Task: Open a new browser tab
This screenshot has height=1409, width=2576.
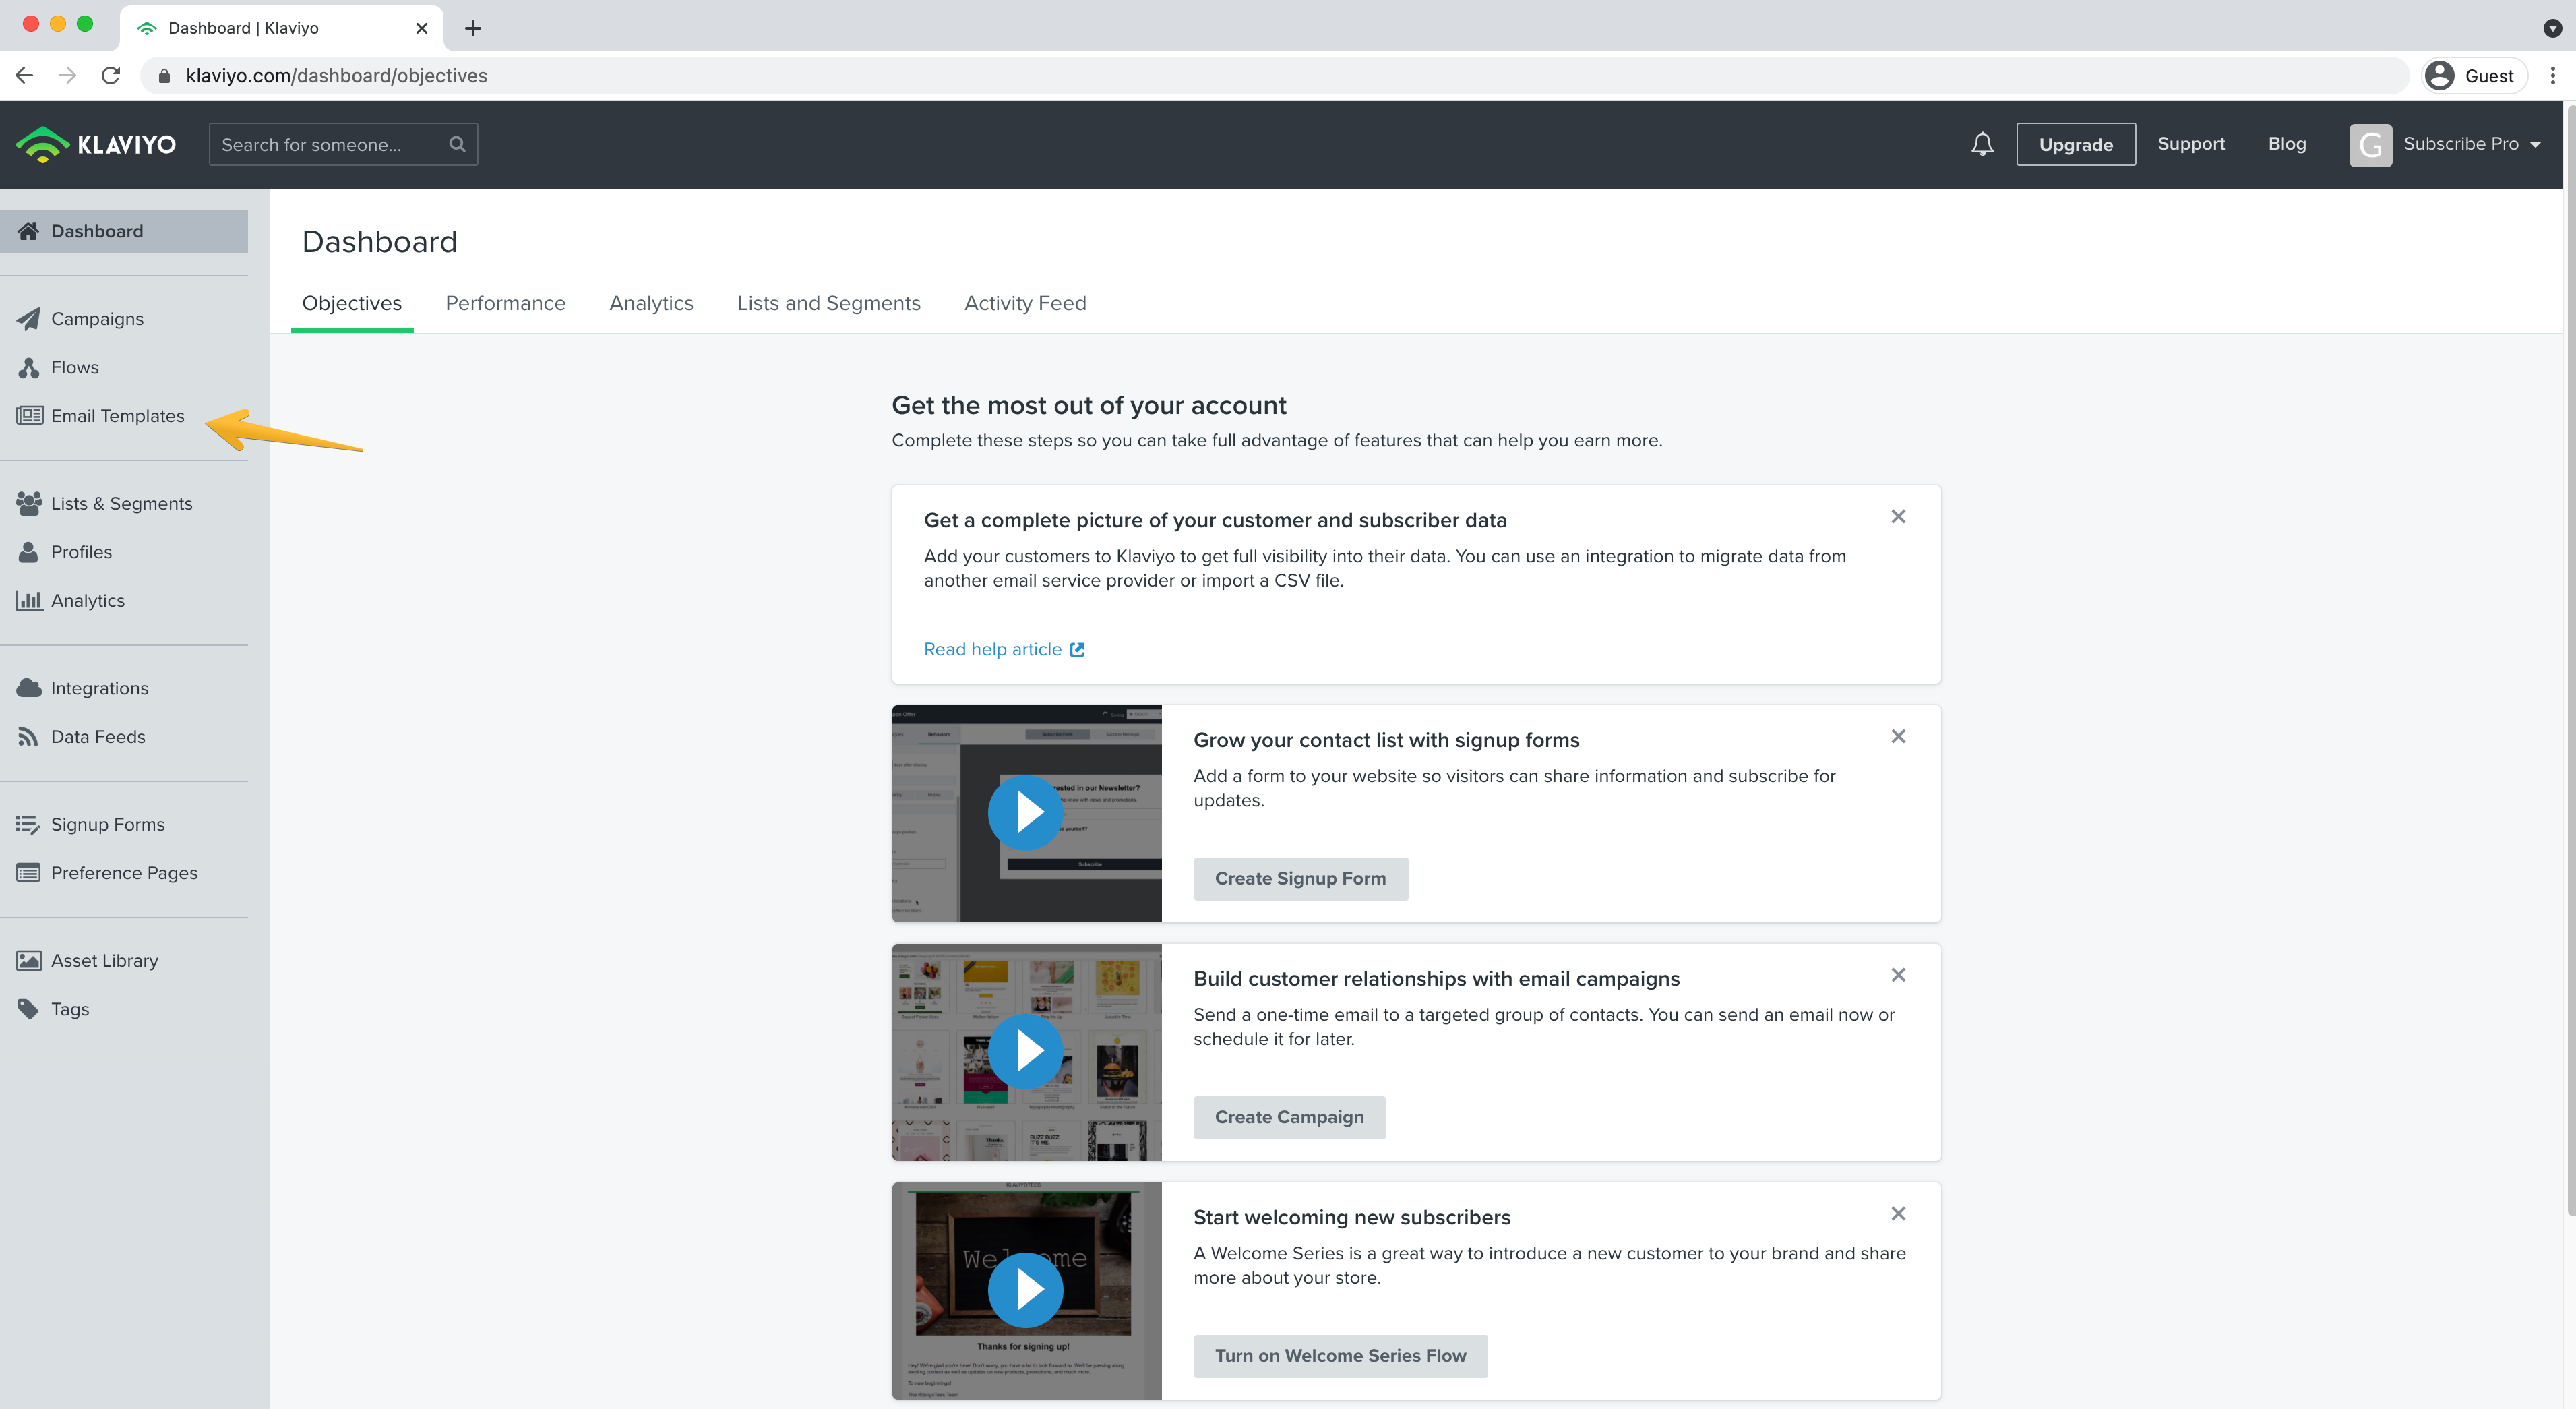Action: 473,28
